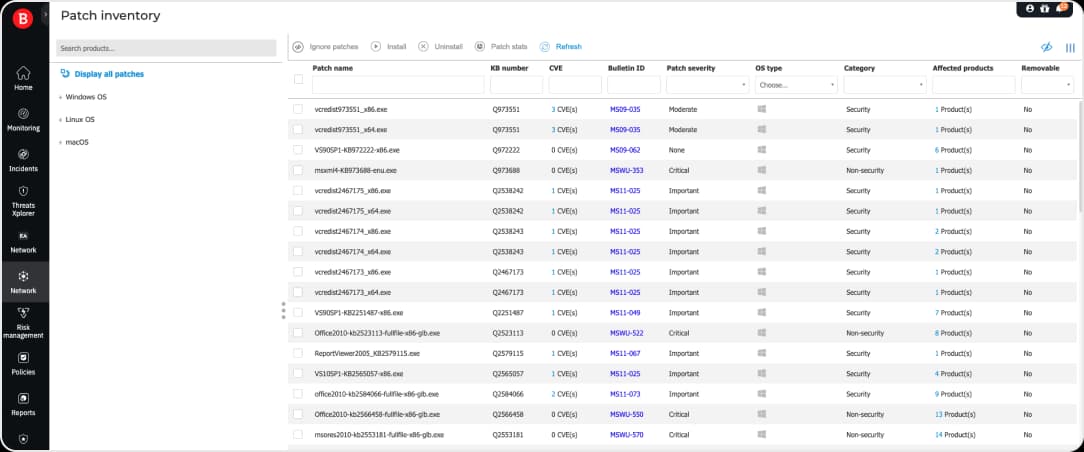Open the 6 Product(s) link for VS90SP1-KB972222

953,150
